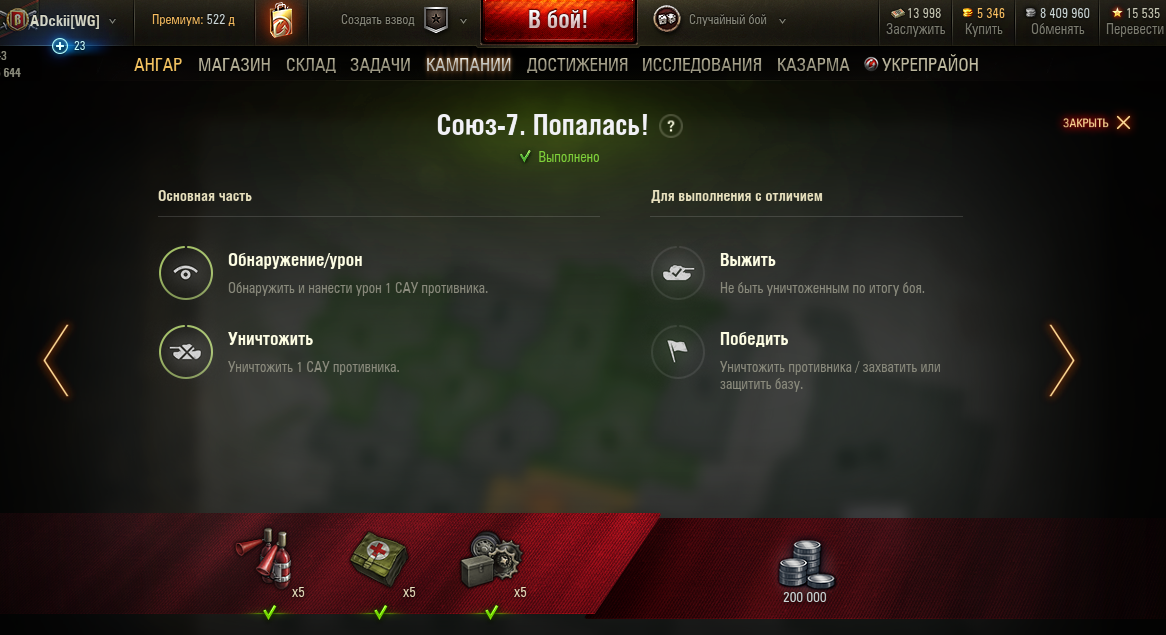Click the tank Выжить condition icon
This screenshot has width=1166, height=635.
[677, 273]
